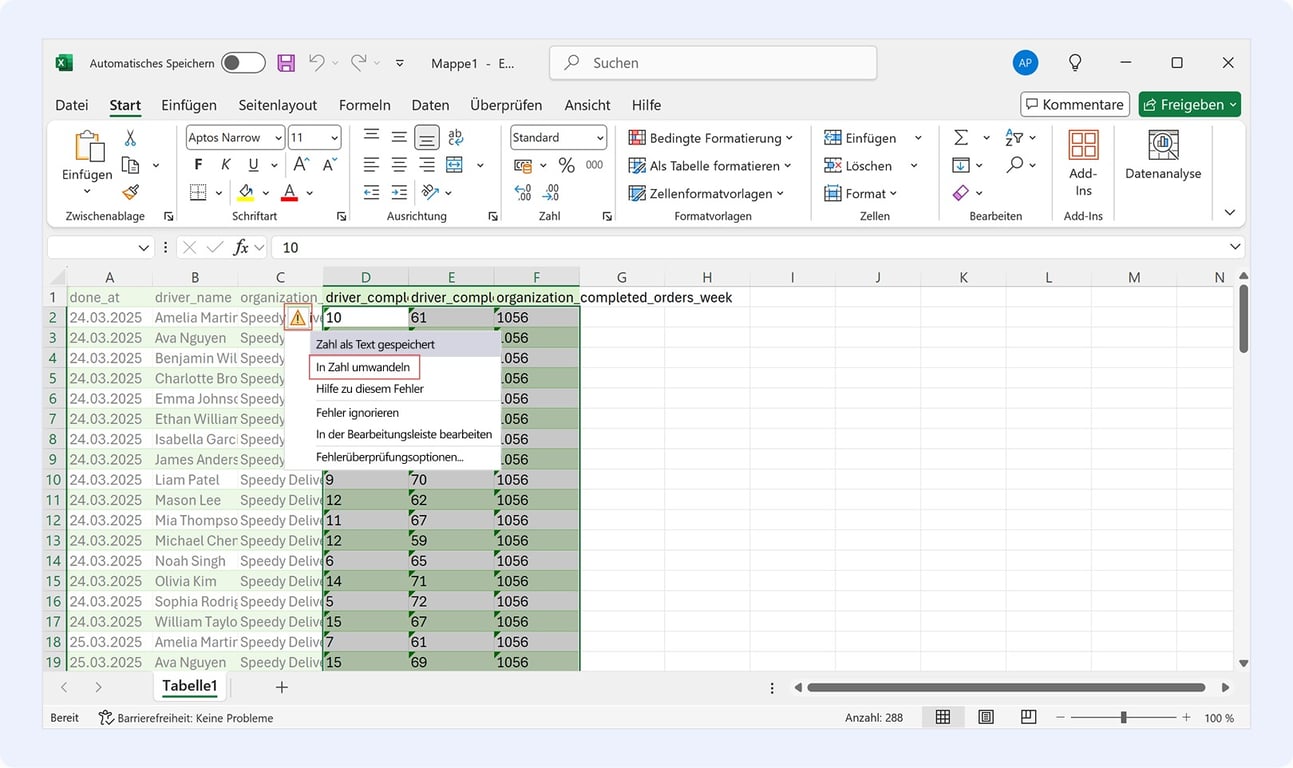Click Löschen in Zellen group
The width and height of the screenshot is (1293, 768).
tap(858, 165)
